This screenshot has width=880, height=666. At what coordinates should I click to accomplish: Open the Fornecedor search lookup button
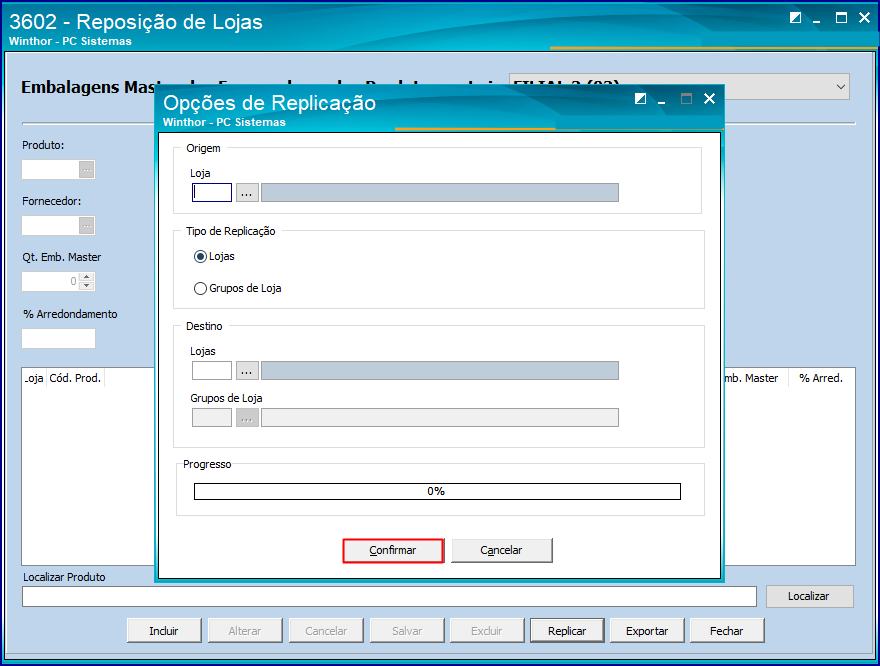click(x=86, y=226)
